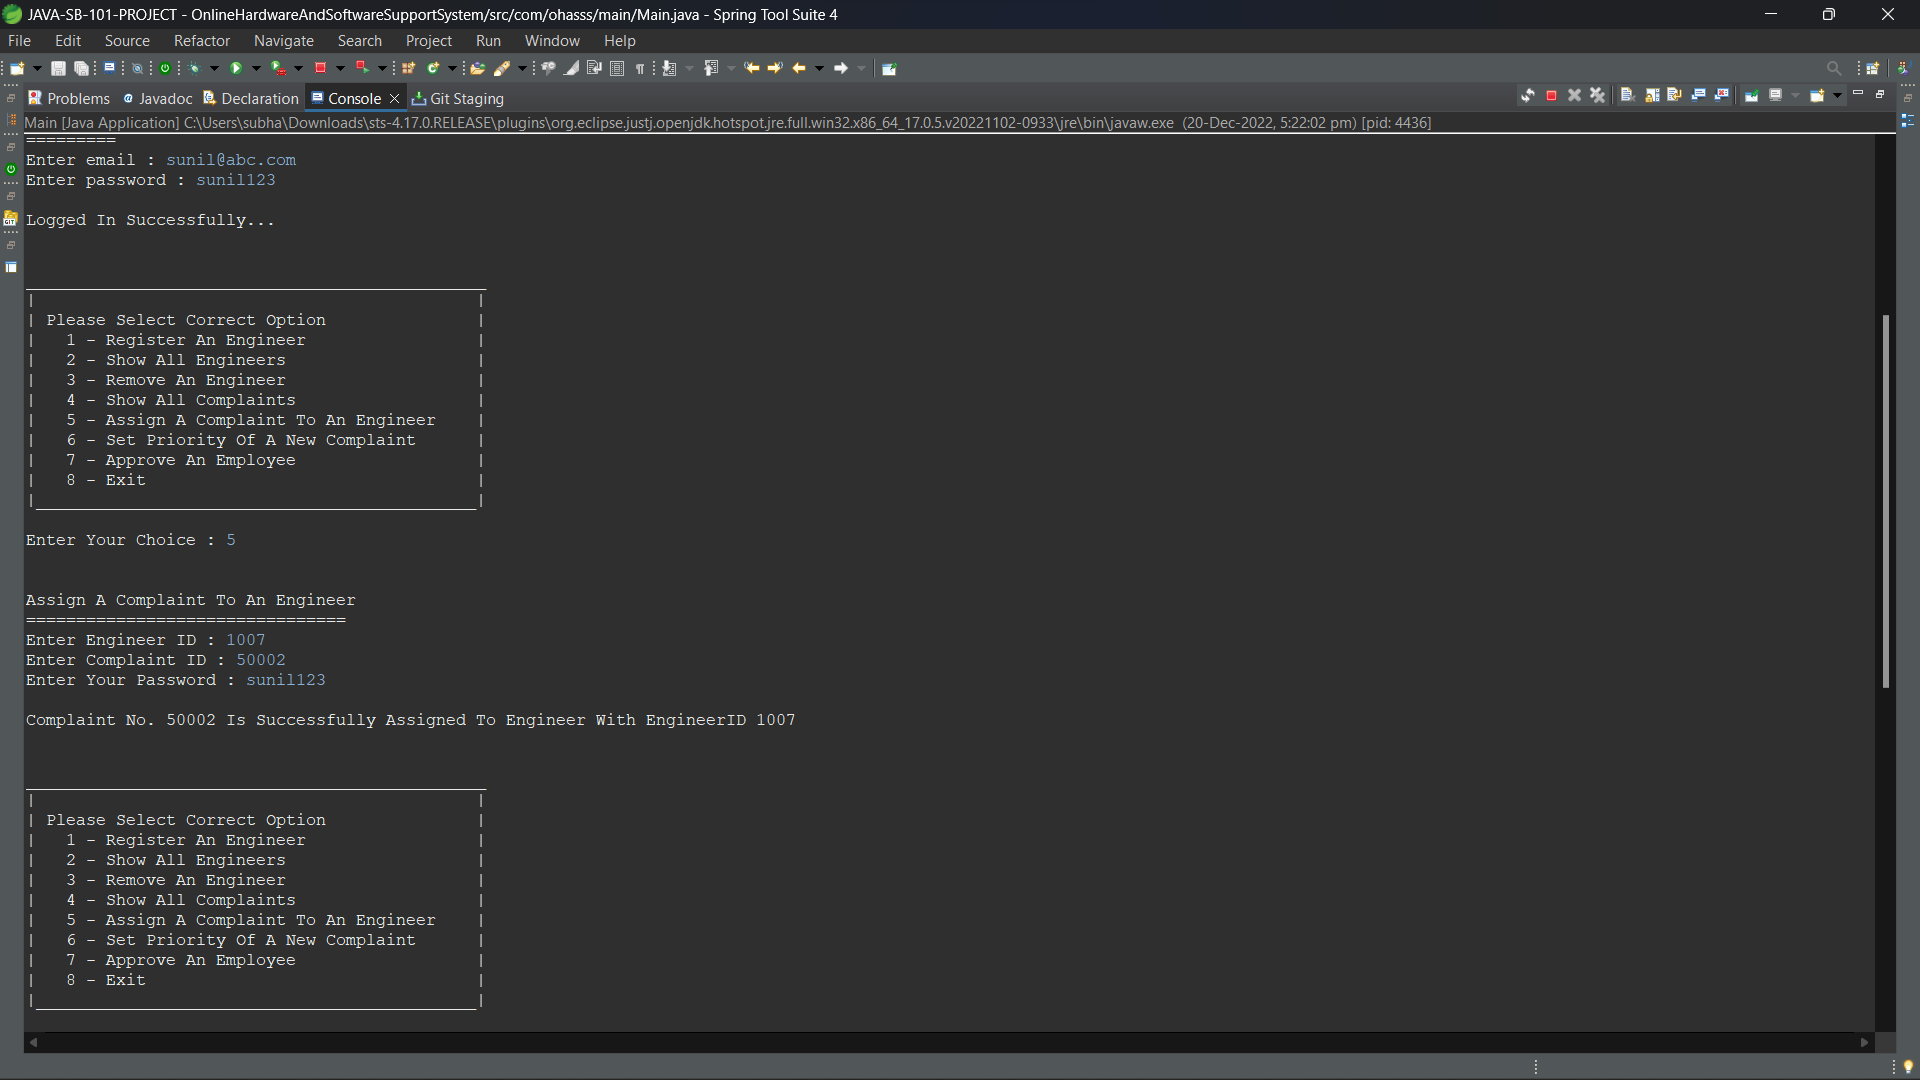Click the Remove All Terminated Launches icon
The height and width of the screenshot is (1080, 1920).
point(1597,95)
